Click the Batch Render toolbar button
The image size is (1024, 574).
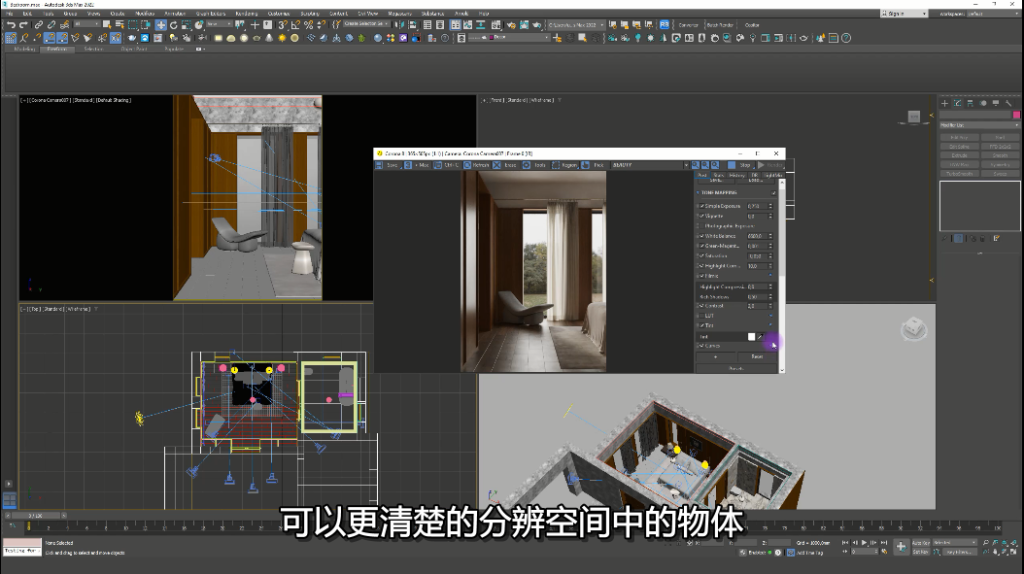(720, 25)
